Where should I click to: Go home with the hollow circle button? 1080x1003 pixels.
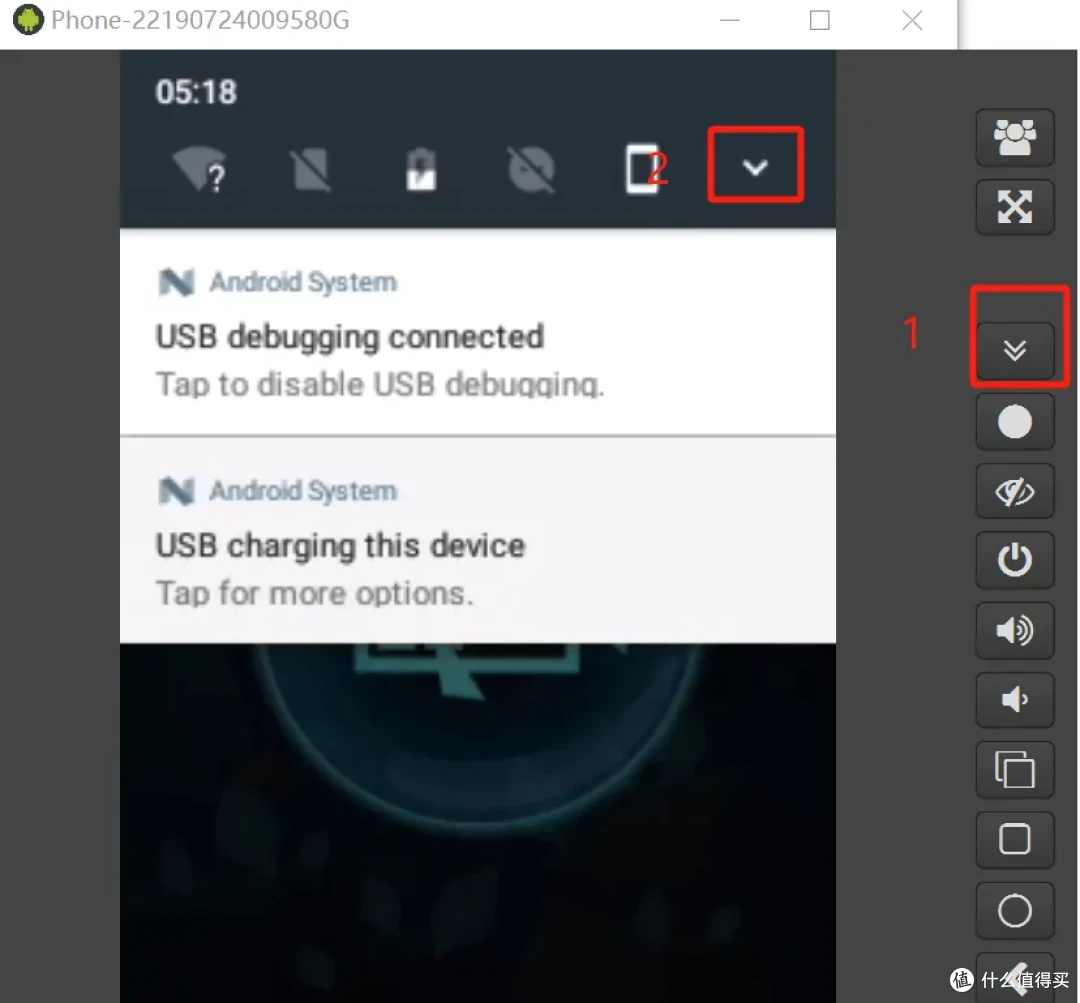point(1015,911)
